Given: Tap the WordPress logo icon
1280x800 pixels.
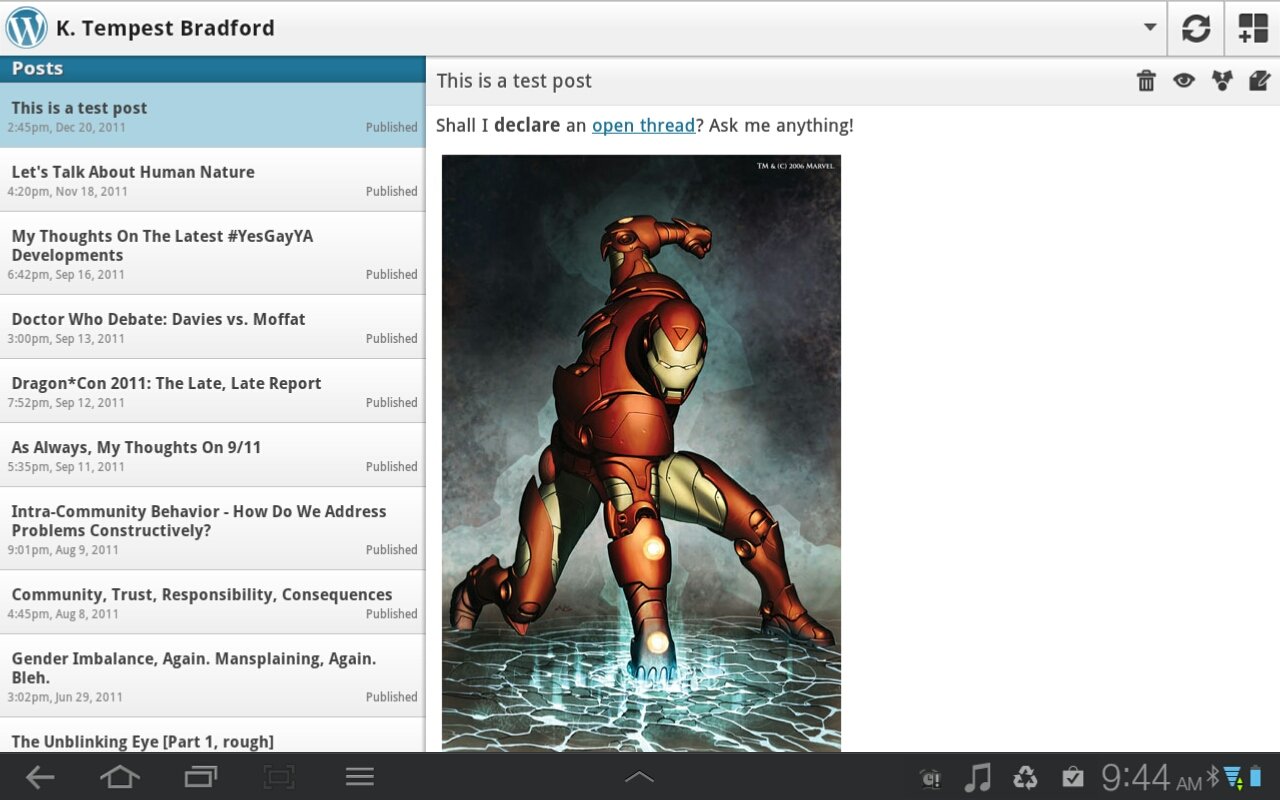Looking at the screenshot, I should click(x=27, y=28).
